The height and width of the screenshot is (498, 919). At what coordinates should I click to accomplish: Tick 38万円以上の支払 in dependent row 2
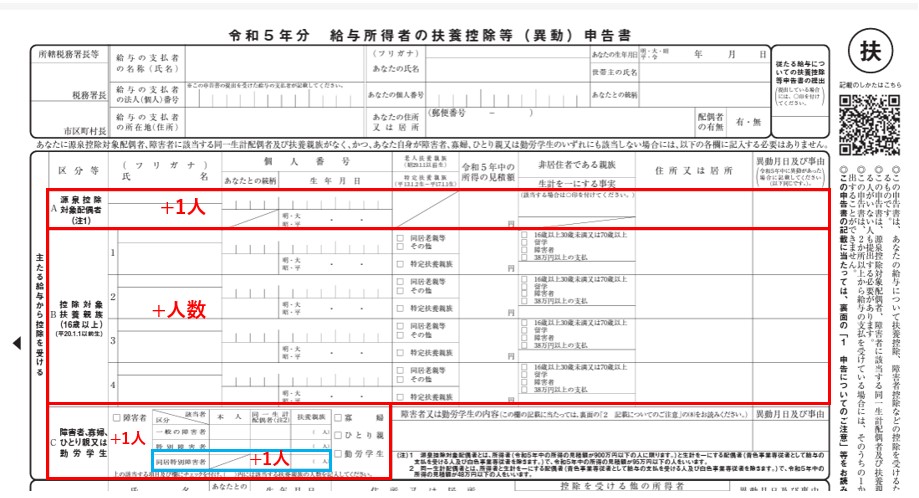(524, 301)
